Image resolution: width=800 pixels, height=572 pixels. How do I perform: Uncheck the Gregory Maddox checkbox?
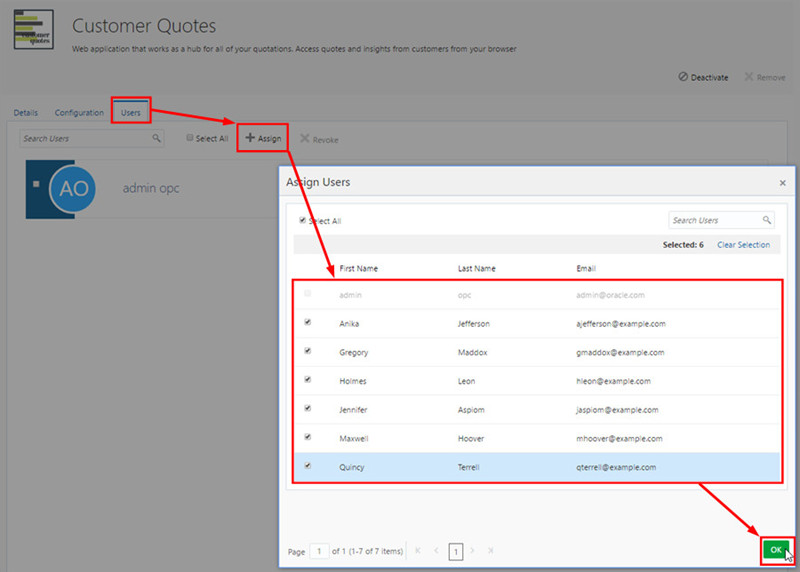pos(308,351)
